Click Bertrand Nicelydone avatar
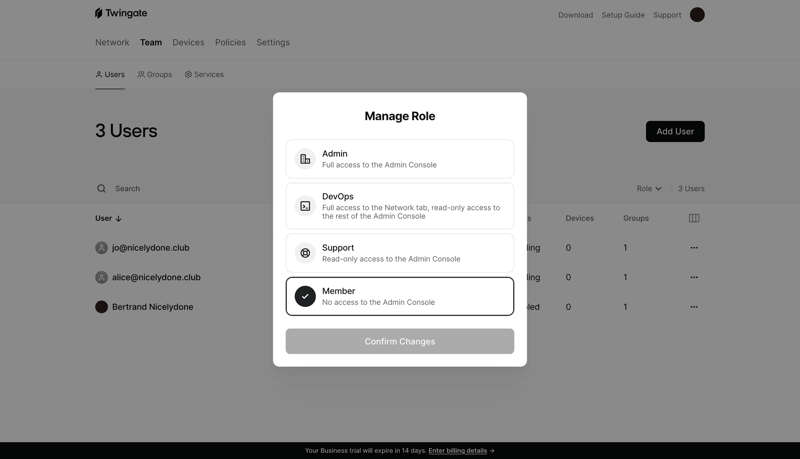The height and width of the screenshot is (459, 800). (102, 307)
